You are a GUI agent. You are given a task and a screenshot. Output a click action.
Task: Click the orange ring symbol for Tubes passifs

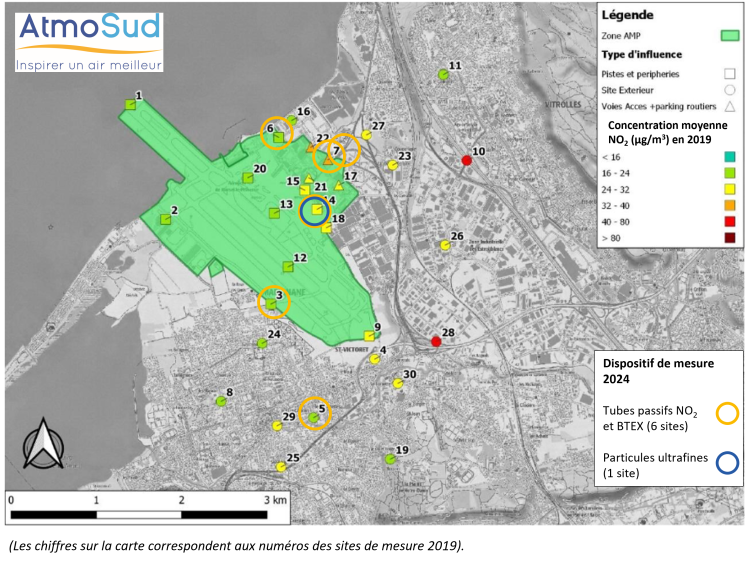point(727,413)
